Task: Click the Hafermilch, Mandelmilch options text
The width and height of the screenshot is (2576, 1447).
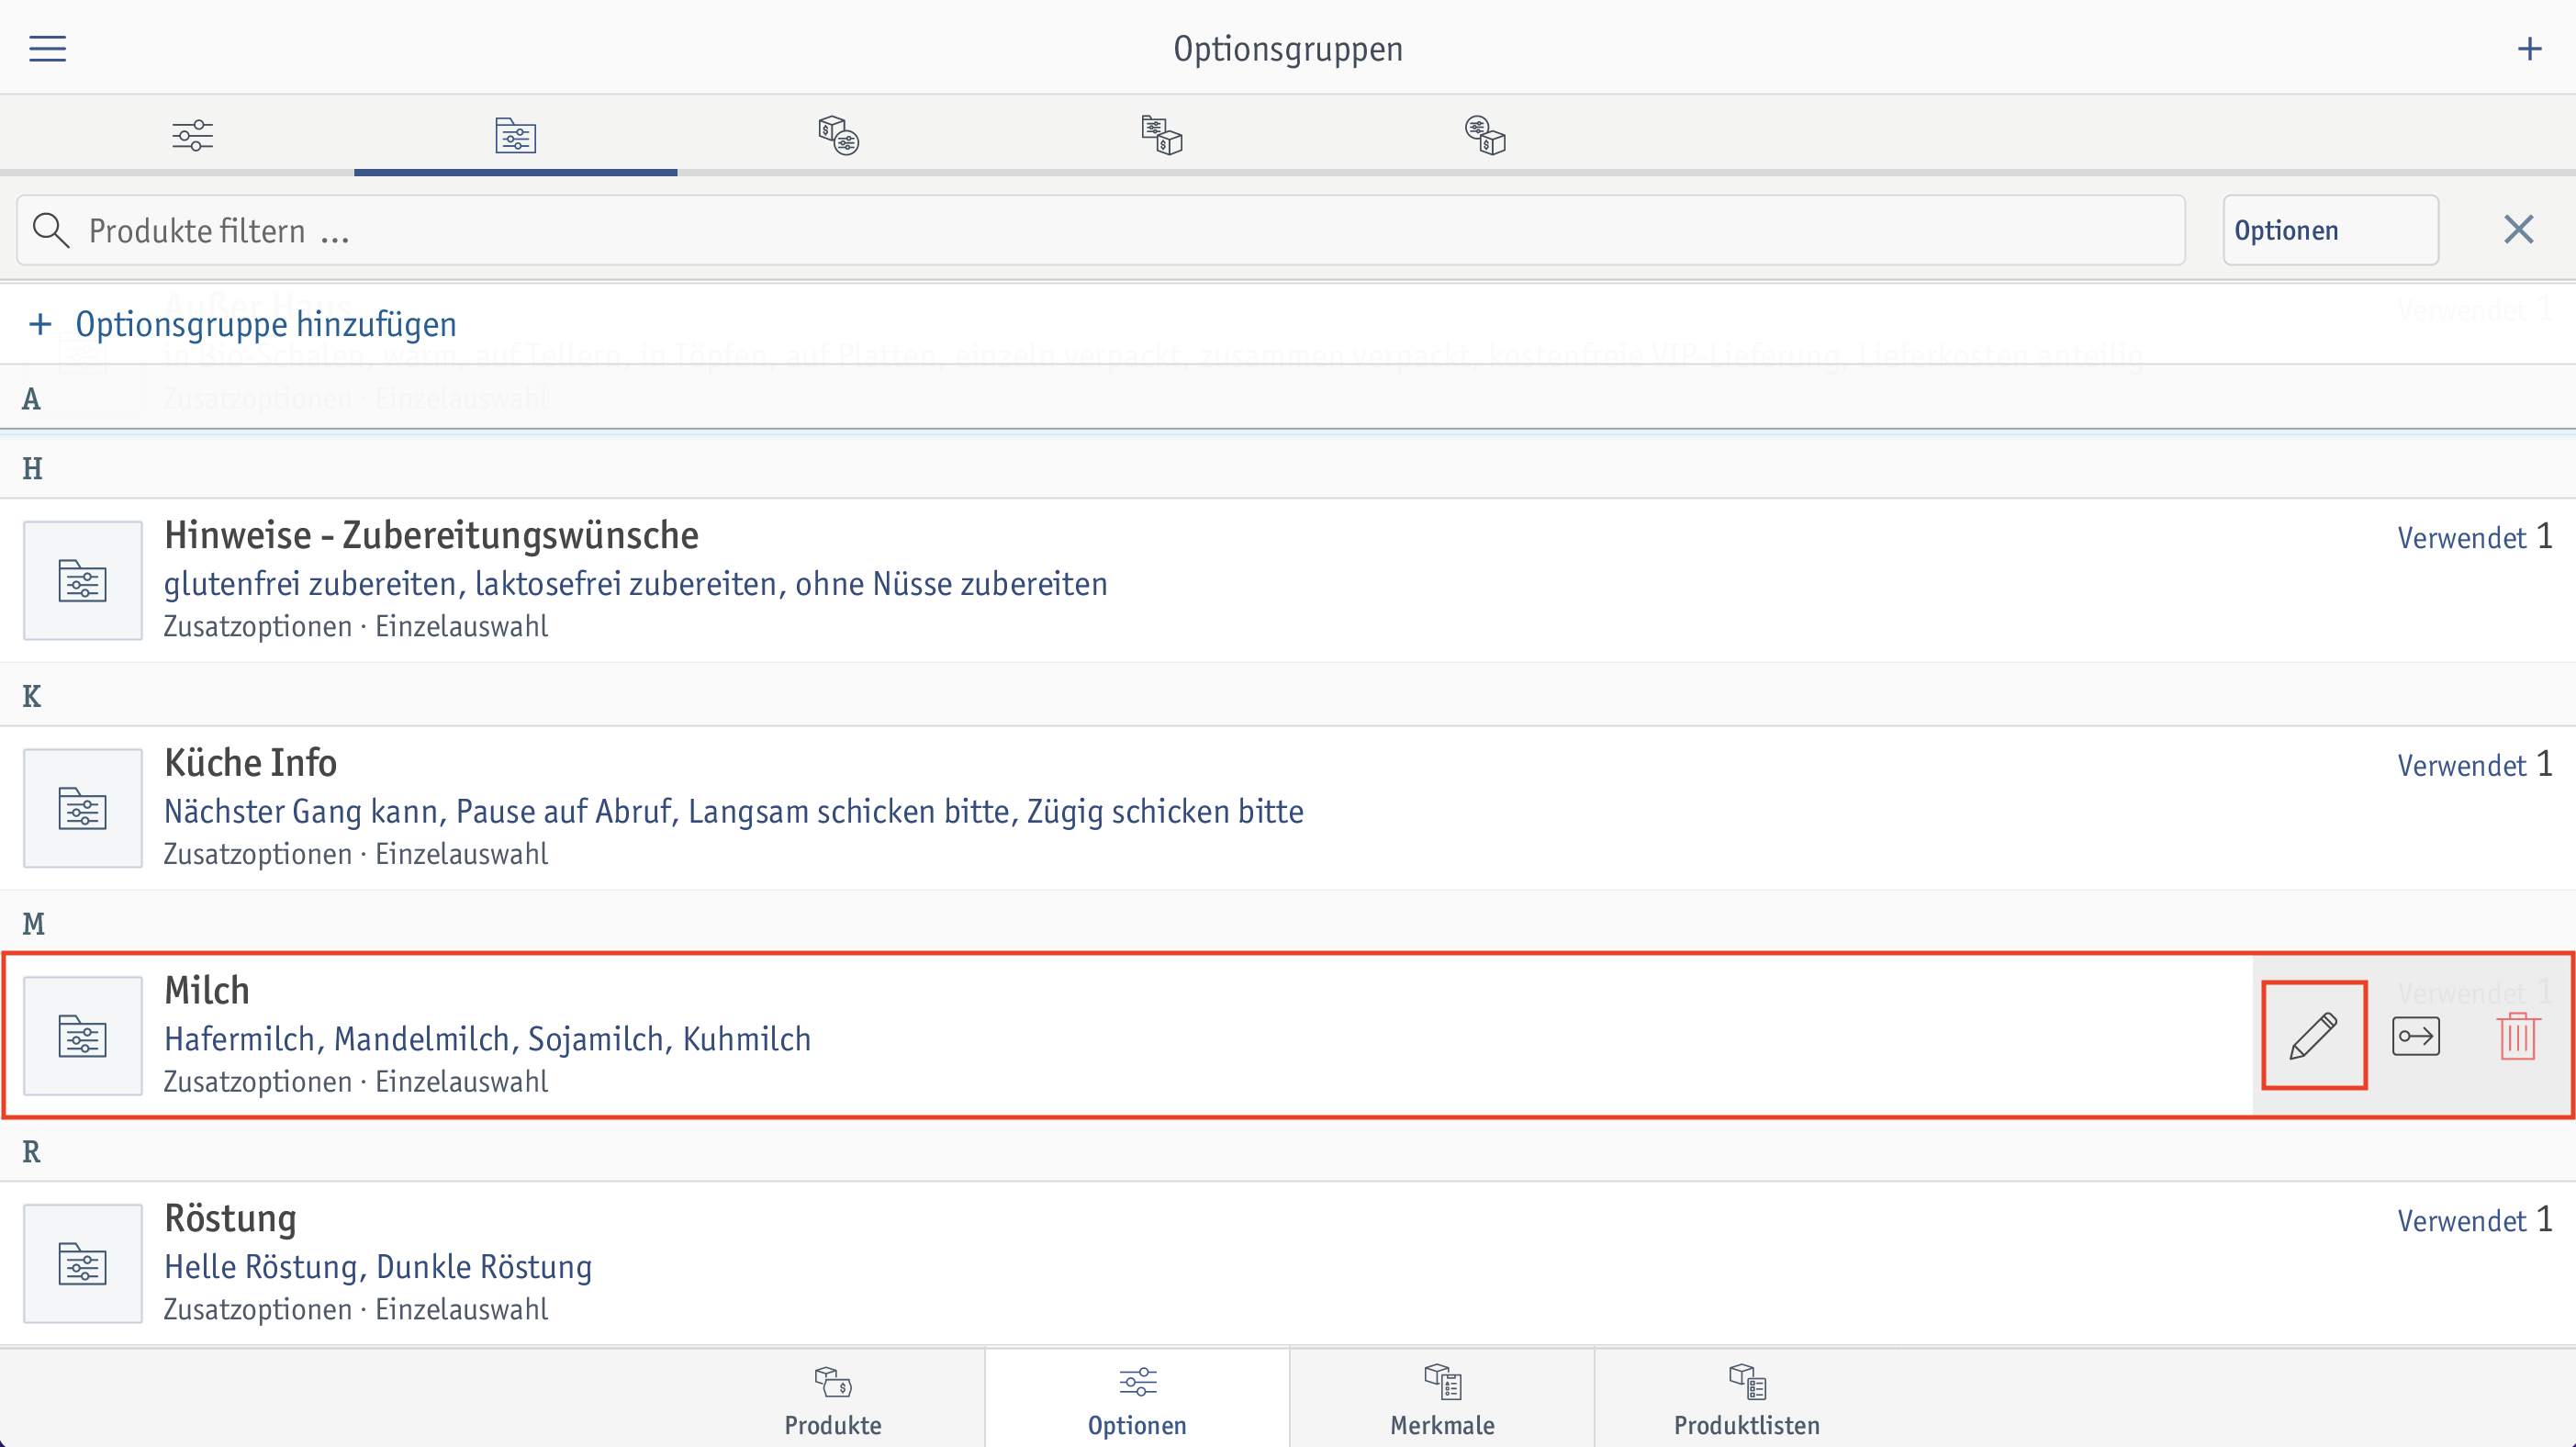Action: (487, 1039)
